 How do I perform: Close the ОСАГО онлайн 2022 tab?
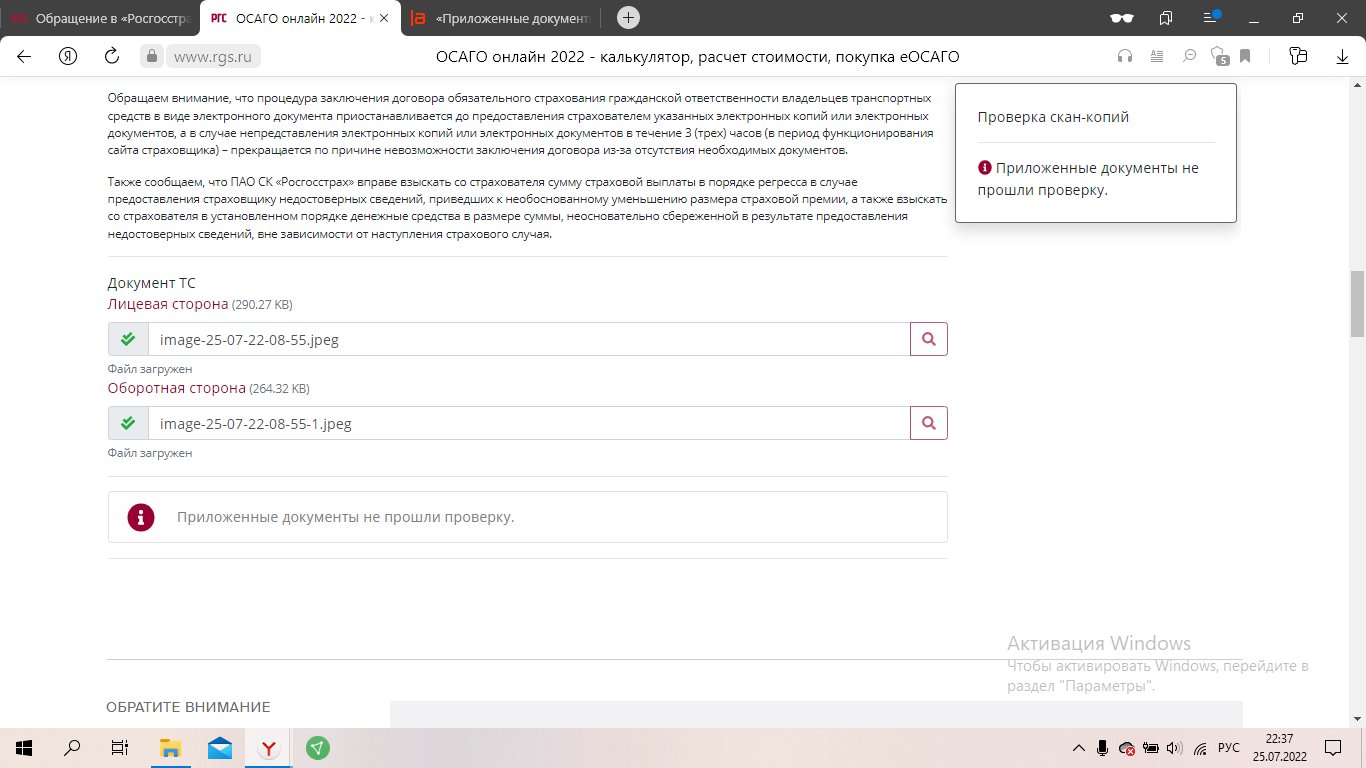[x=384, y=18]
